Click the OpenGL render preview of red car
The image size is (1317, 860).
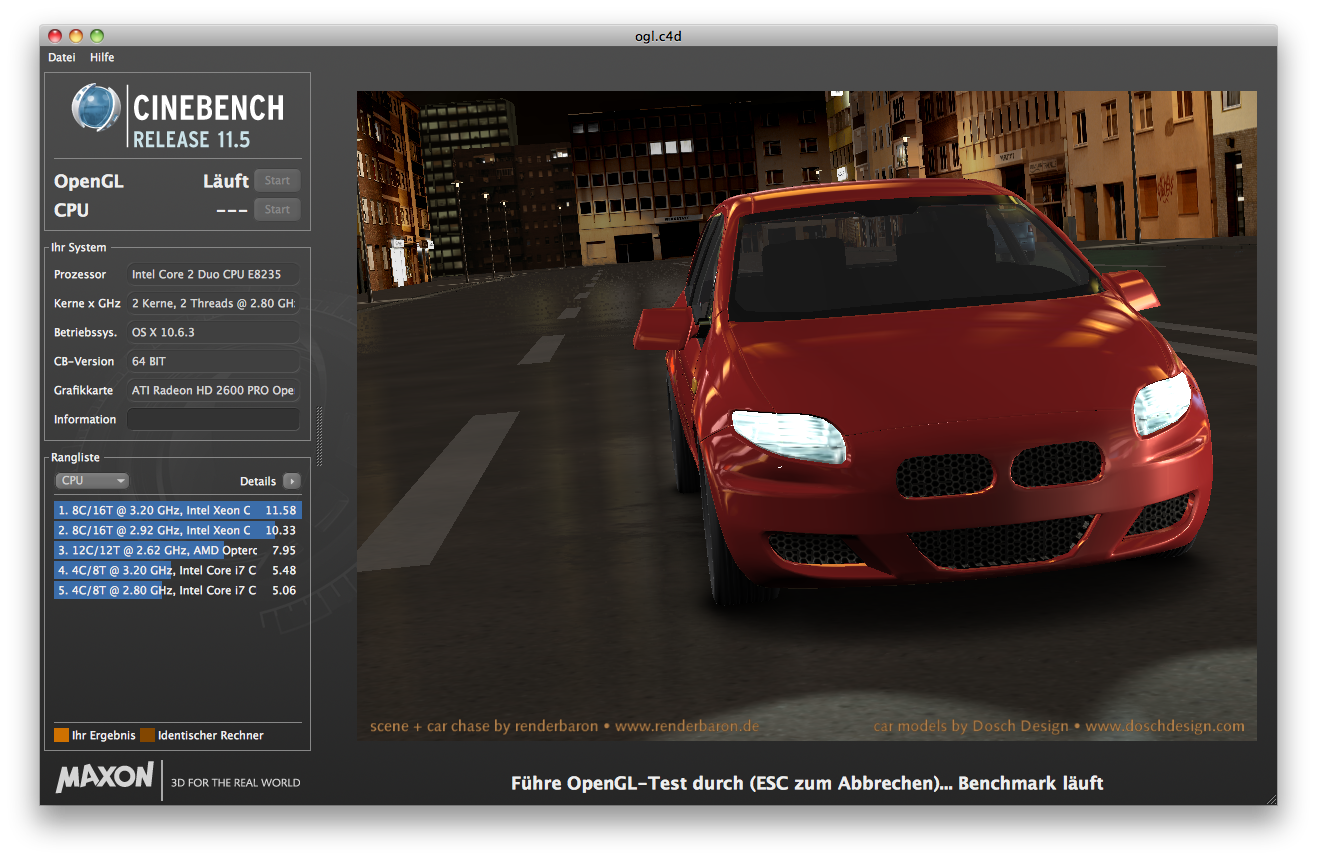pos(807,416)
